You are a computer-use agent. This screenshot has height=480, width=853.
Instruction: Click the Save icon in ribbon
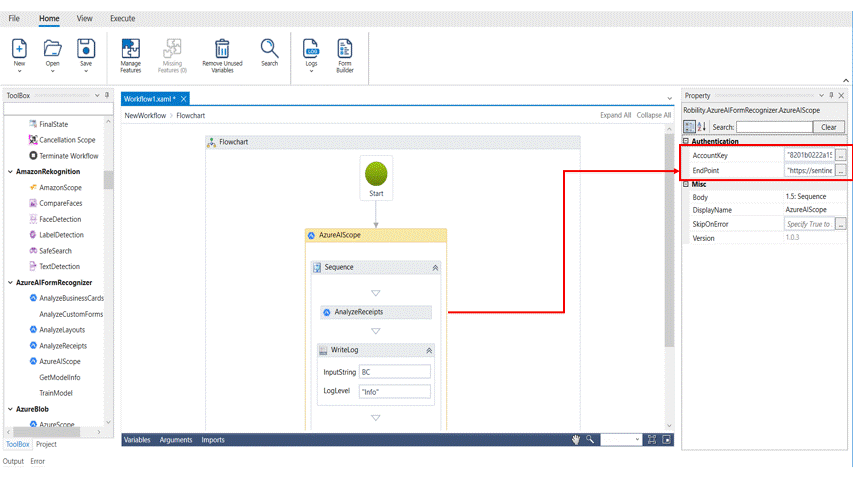86,48
